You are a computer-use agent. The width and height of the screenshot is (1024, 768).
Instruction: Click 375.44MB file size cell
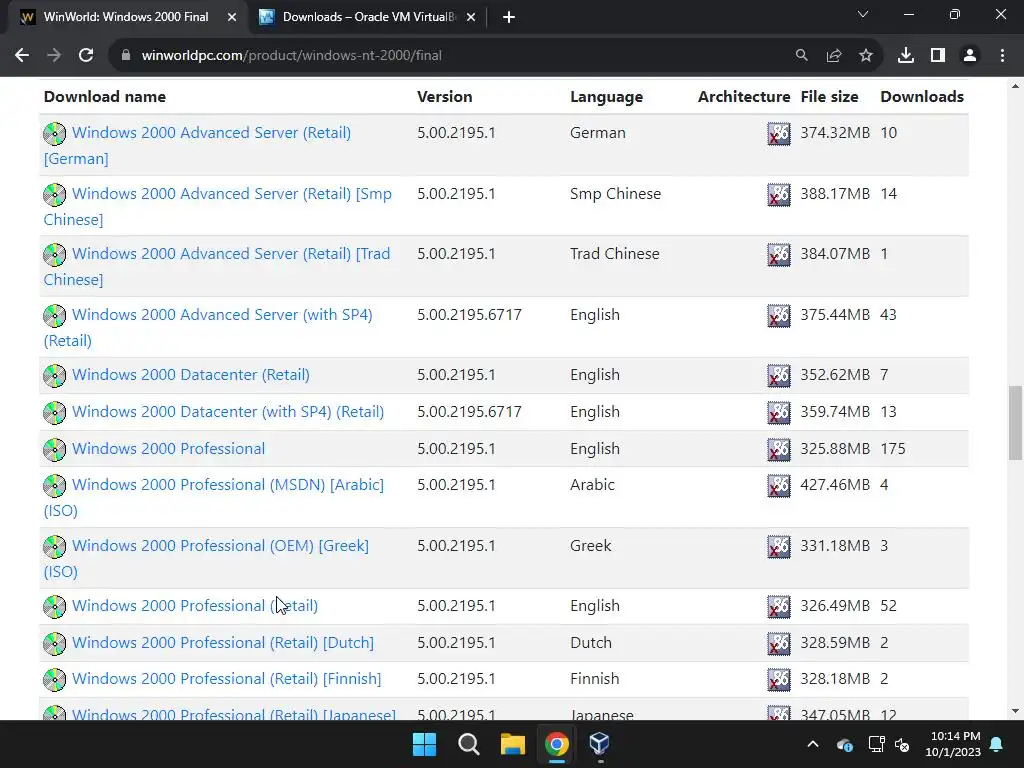pyautogui.click(x=835, y=315)
